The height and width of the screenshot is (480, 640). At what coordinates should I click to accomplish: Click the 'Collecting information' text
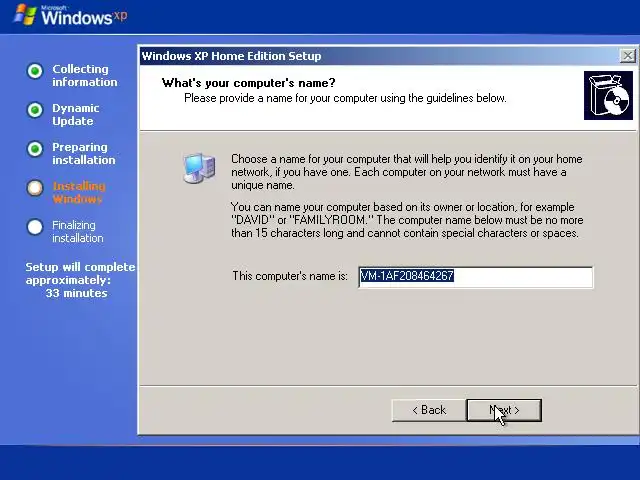[84, 76]
